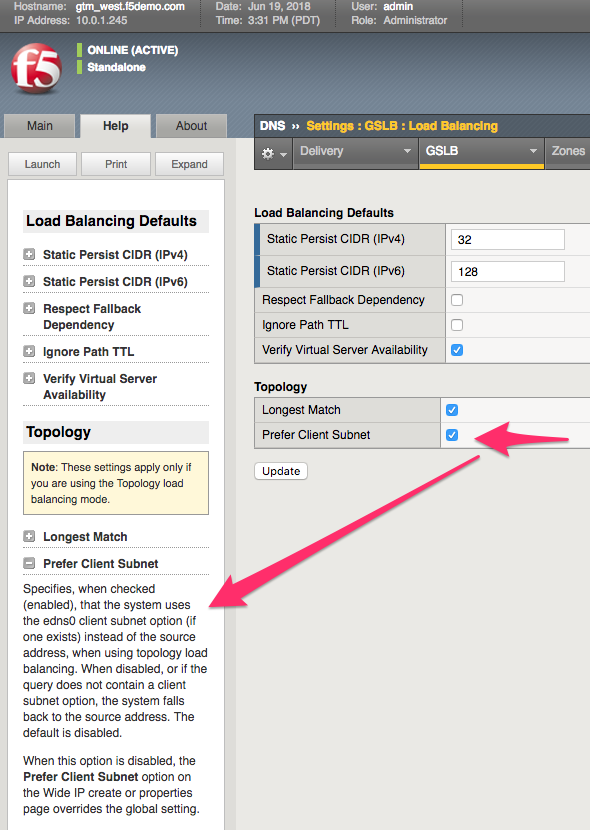Expand Verify Virtual Server Availability help icon
Image resolution: width=590 pixels, height=830 pixels.
point(29,378)
